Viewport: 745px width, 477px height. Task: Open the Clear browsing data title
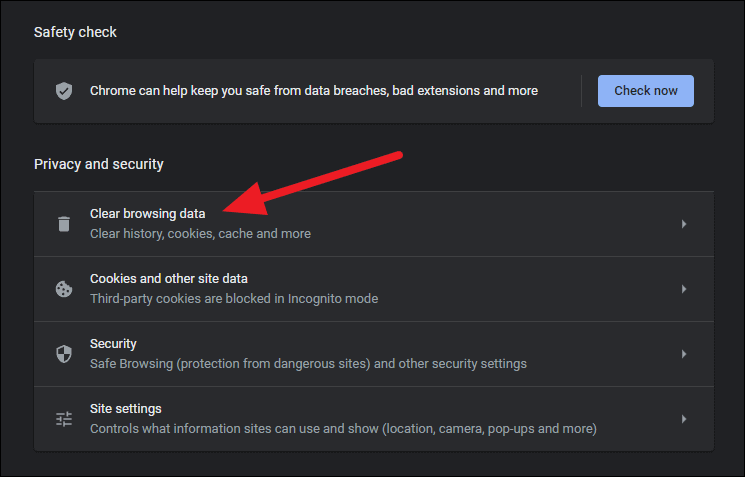pos(147,214)
